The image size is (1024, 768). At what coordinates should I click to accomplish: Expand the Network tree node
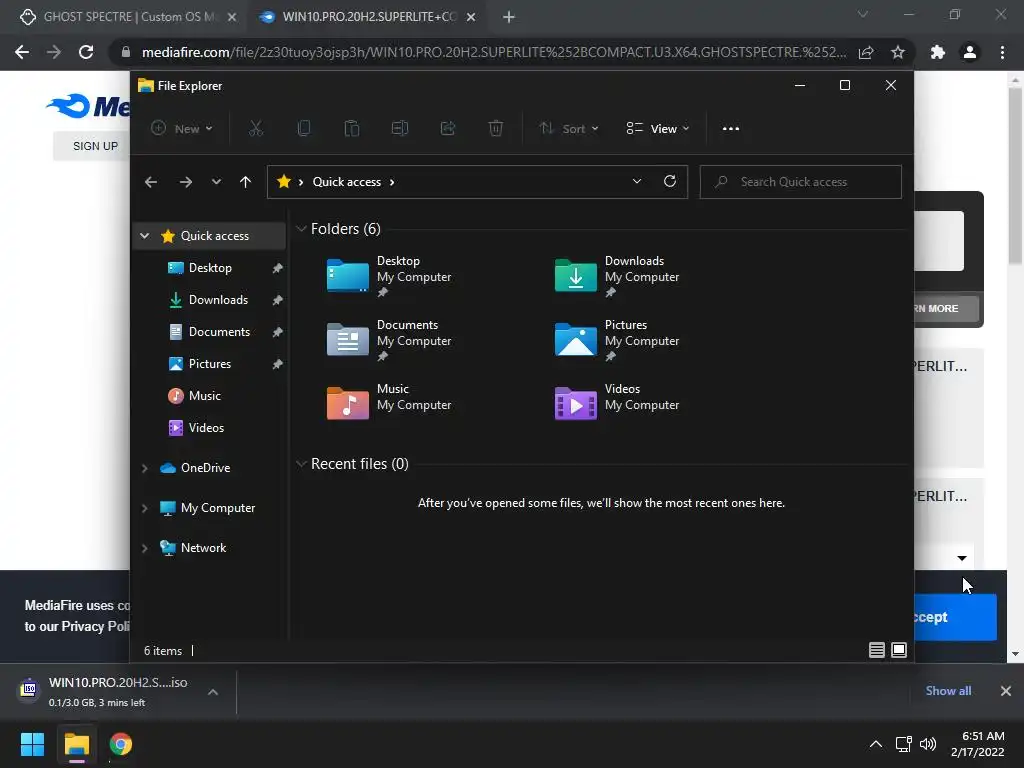145,548
